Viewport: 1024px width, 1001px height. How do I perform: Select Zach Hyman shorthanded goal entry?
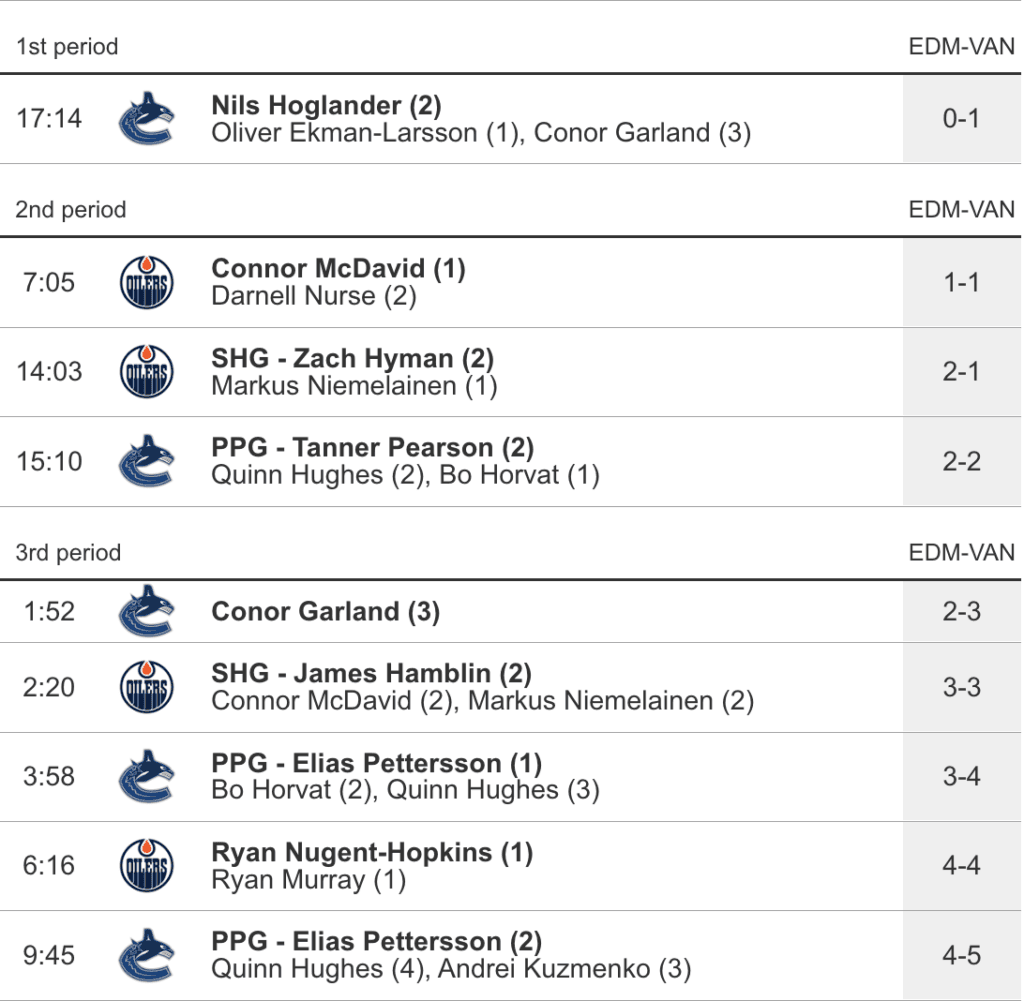[x=352, y=358]
